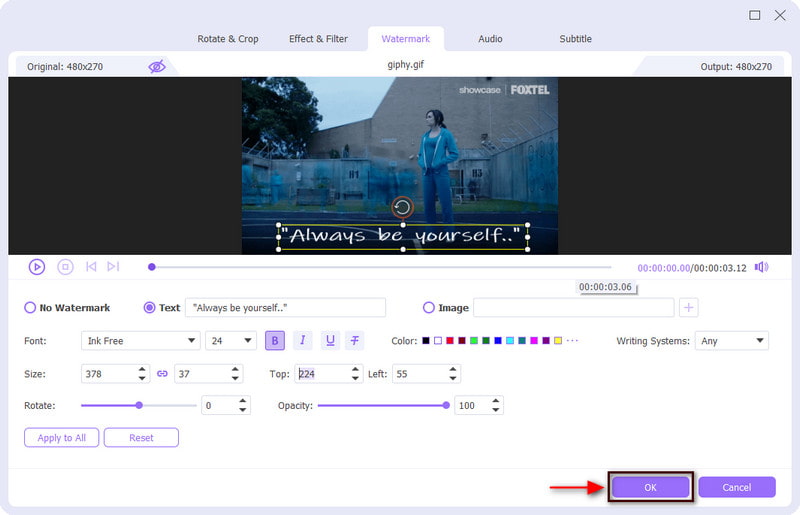Screen dimensions: 800x515
Task: Increase the Rotate value
Action: pyautogui.click(x=243, y=401)
